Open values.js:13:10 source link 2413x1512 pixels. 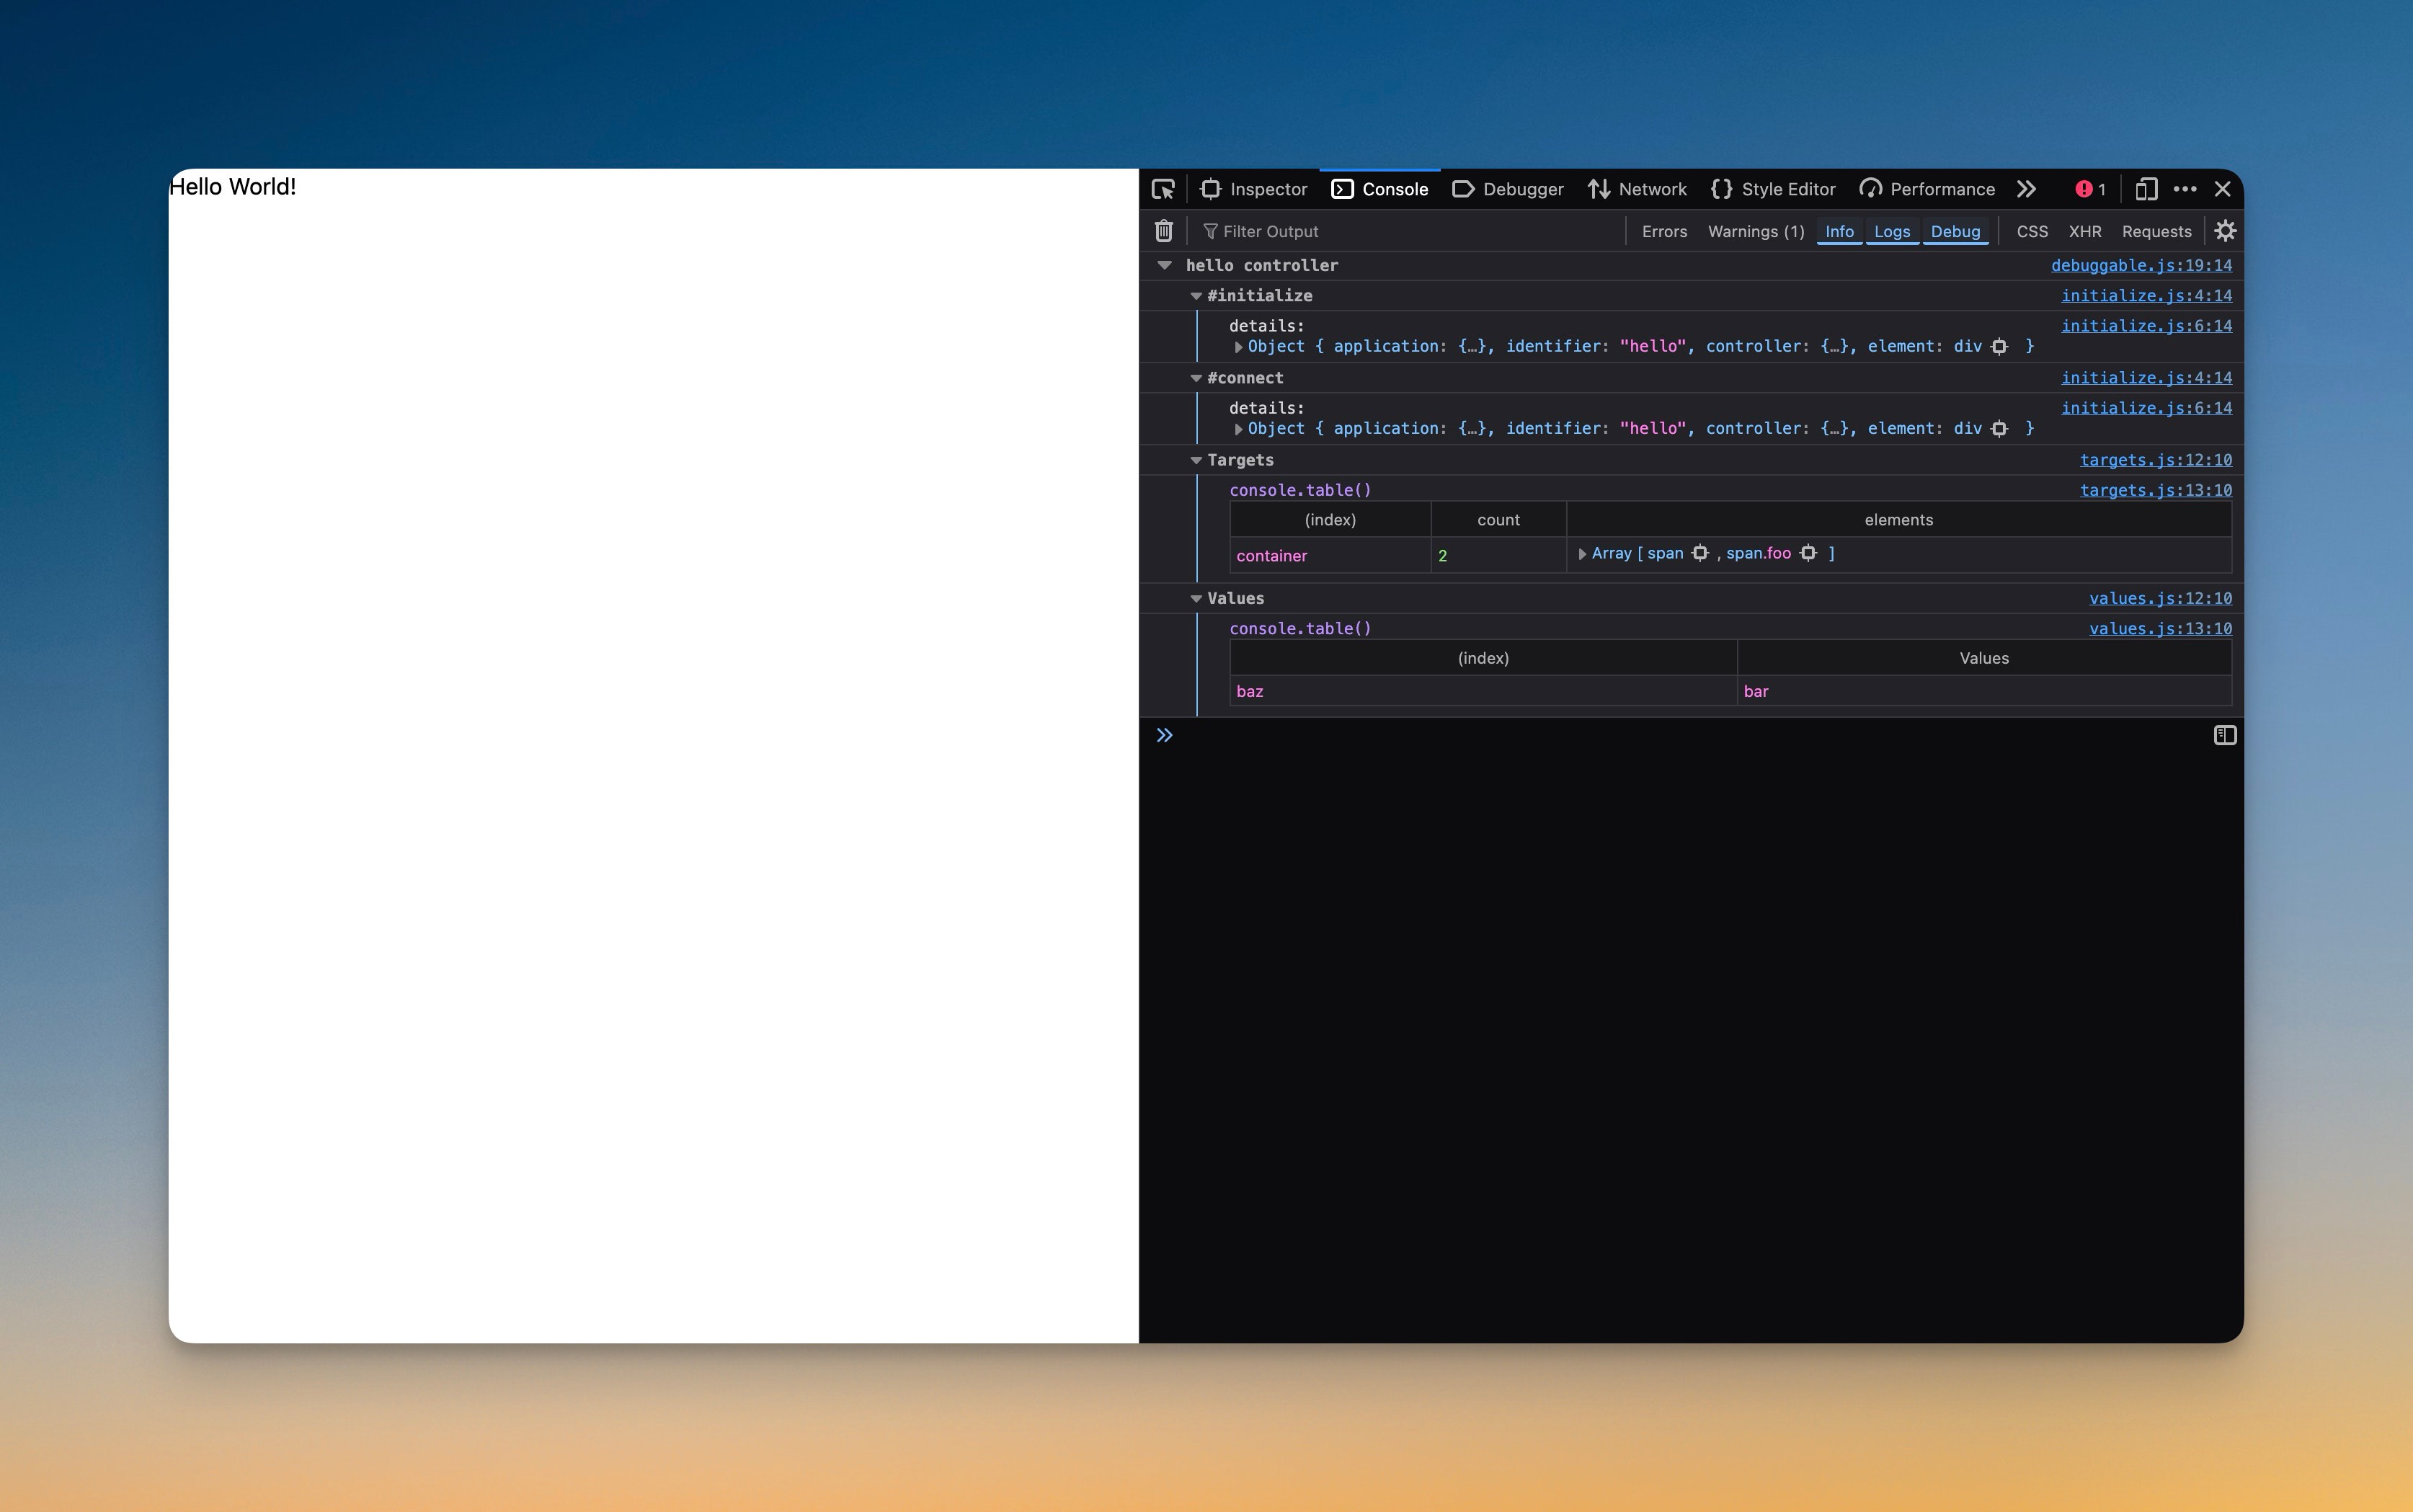coord(2159,628)
